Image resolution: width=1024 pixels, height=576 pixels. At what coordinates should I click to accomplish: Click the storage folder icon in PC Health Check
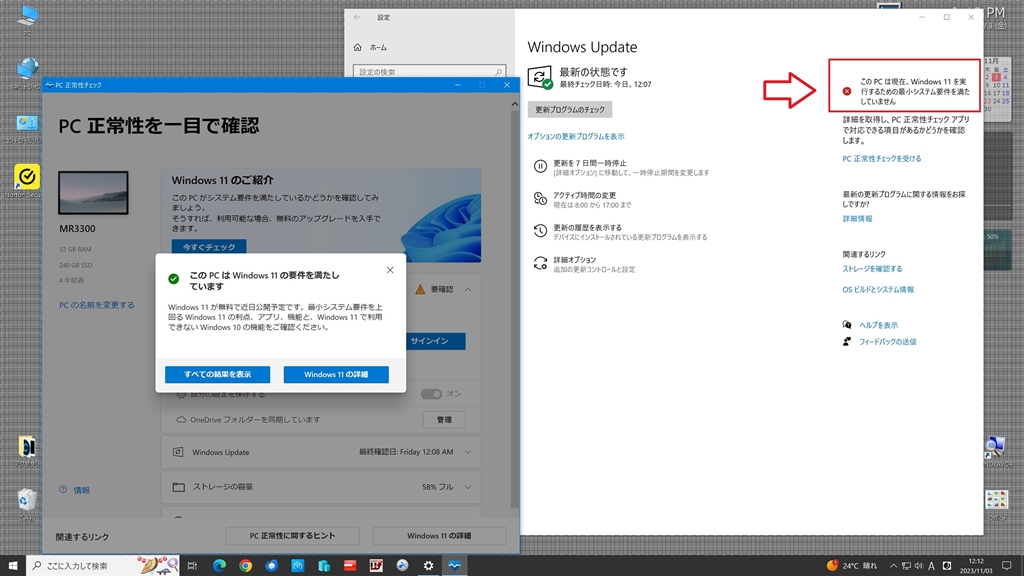[x=178, y=487]
